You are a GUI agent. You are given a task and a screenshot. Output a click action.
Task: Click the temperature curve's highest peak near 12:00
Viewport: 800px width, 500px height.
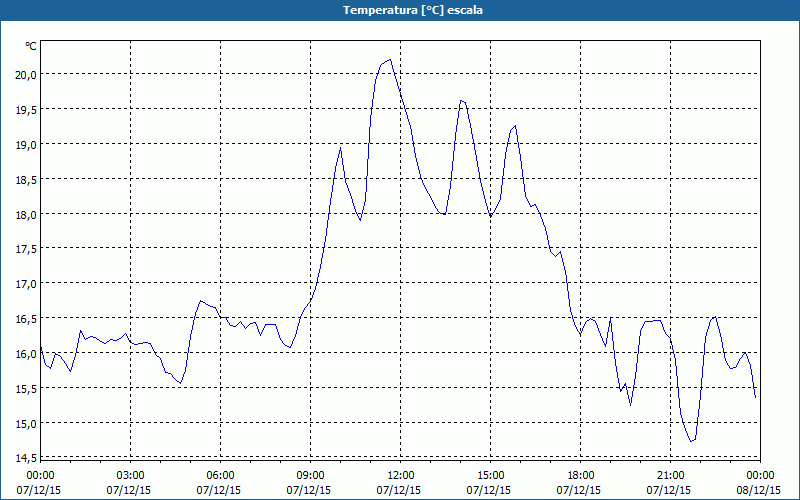coord(390,60)
